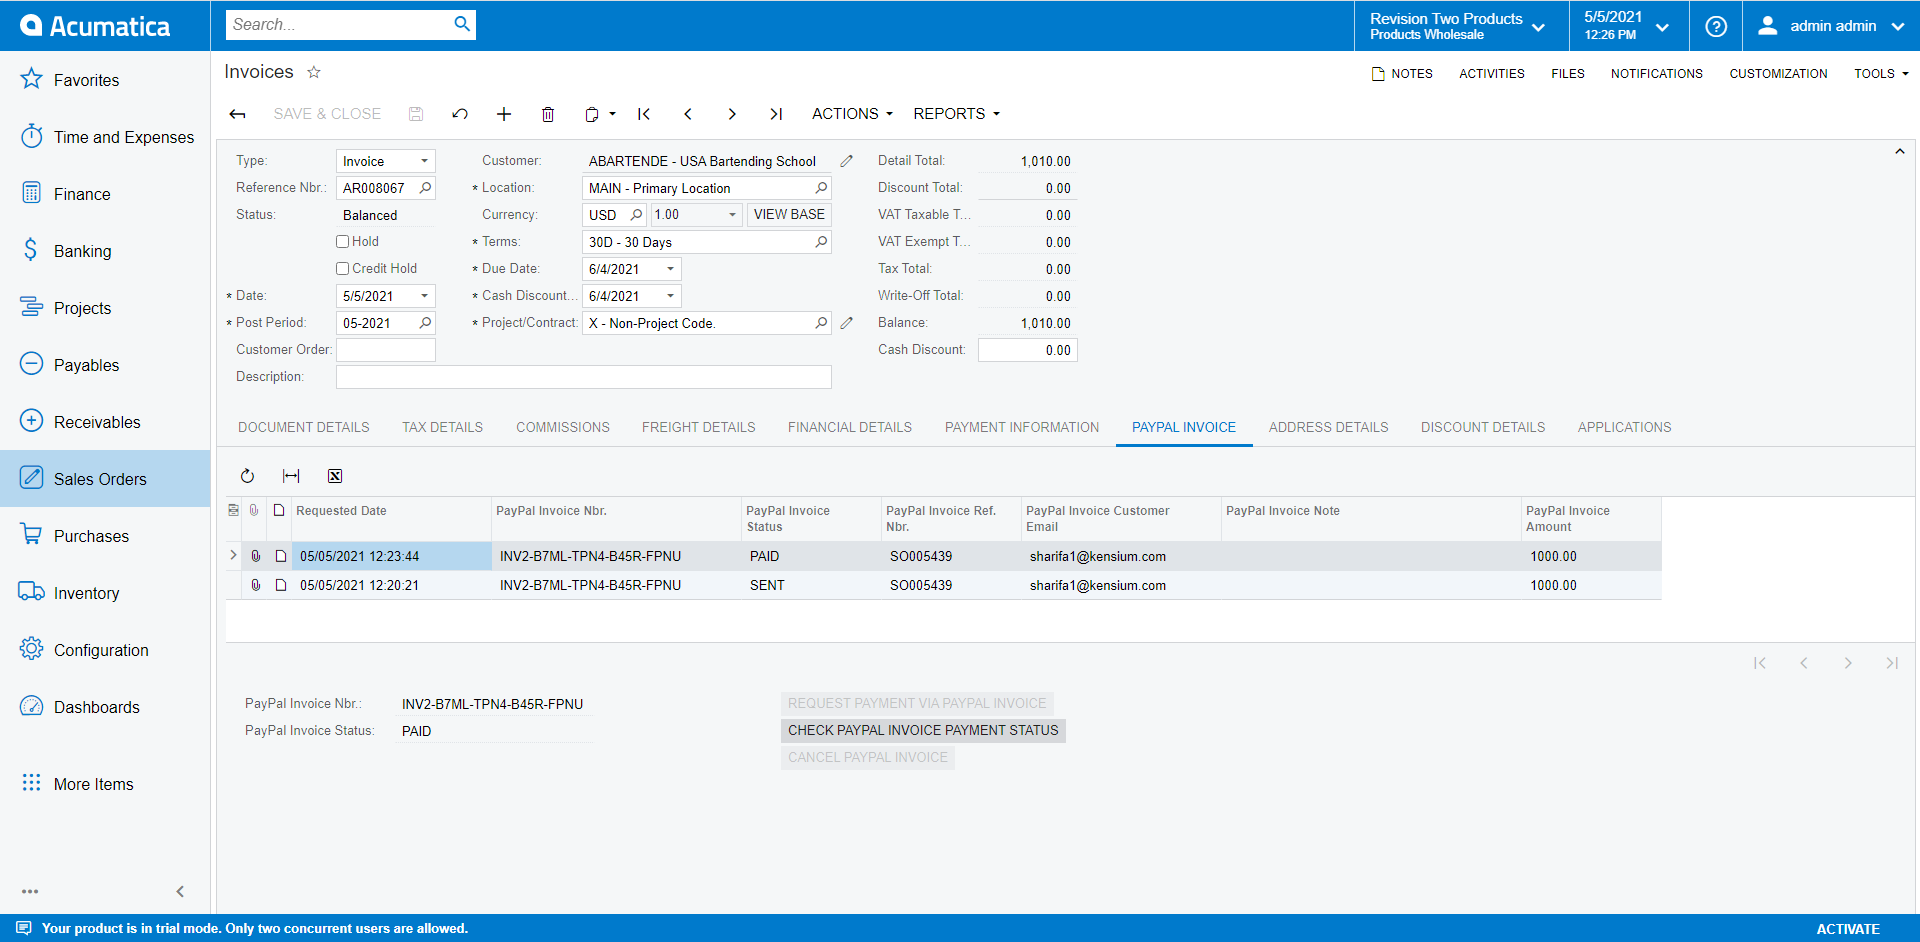This screenshot has height=942, width=1920.
Task: Go to the next record
Action: tap(732, 114)
